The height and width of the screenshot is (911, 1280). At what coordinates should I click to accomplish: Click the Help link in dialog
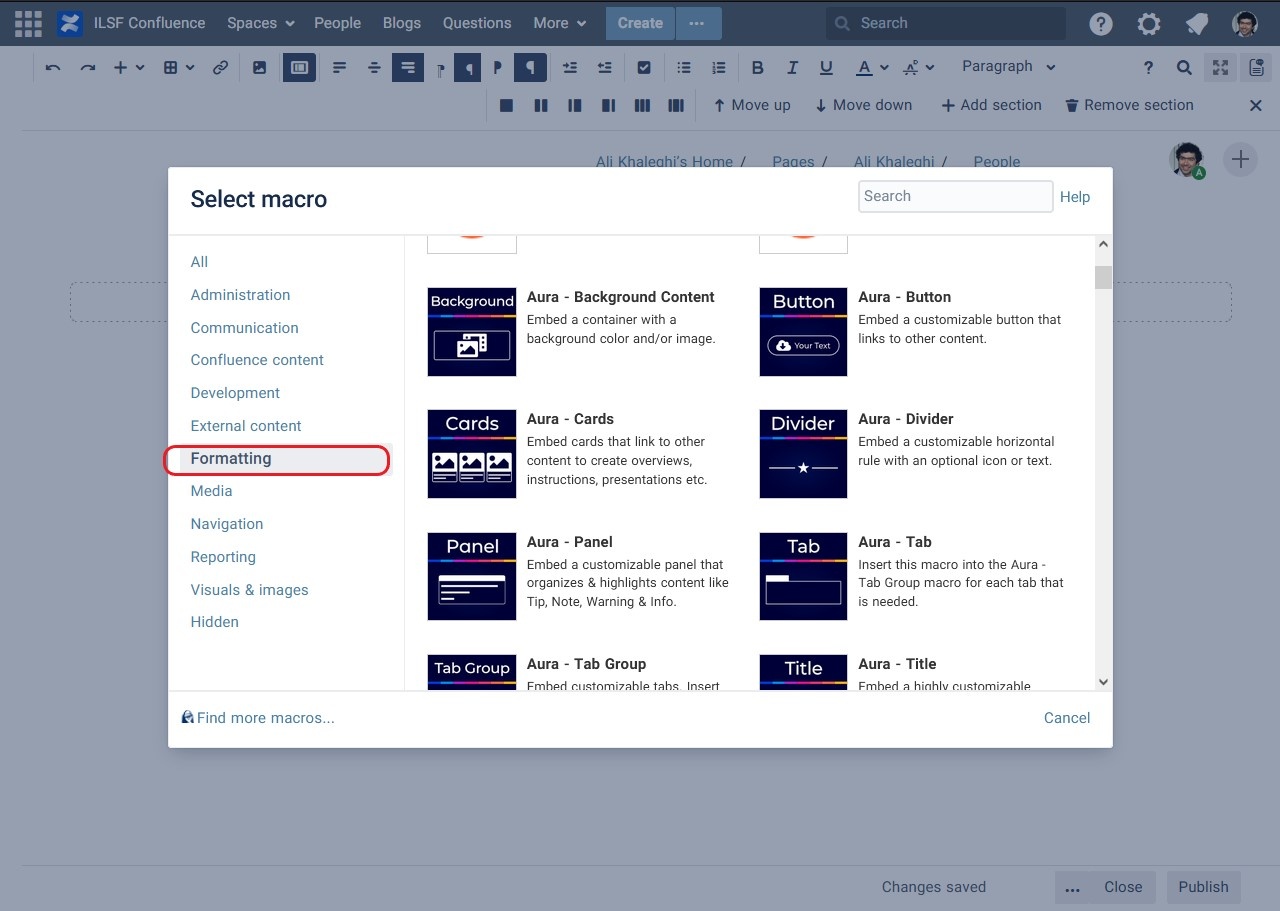click(x=1075, y=197)
